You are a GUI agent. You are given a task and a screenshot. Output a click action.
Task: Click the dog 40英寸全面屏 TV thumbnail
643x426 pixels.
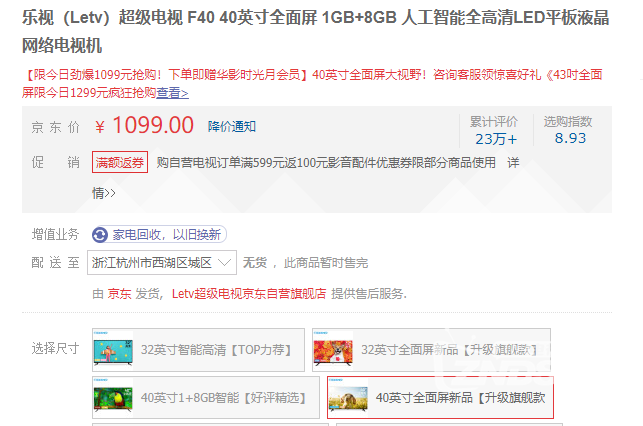[348, 397]
